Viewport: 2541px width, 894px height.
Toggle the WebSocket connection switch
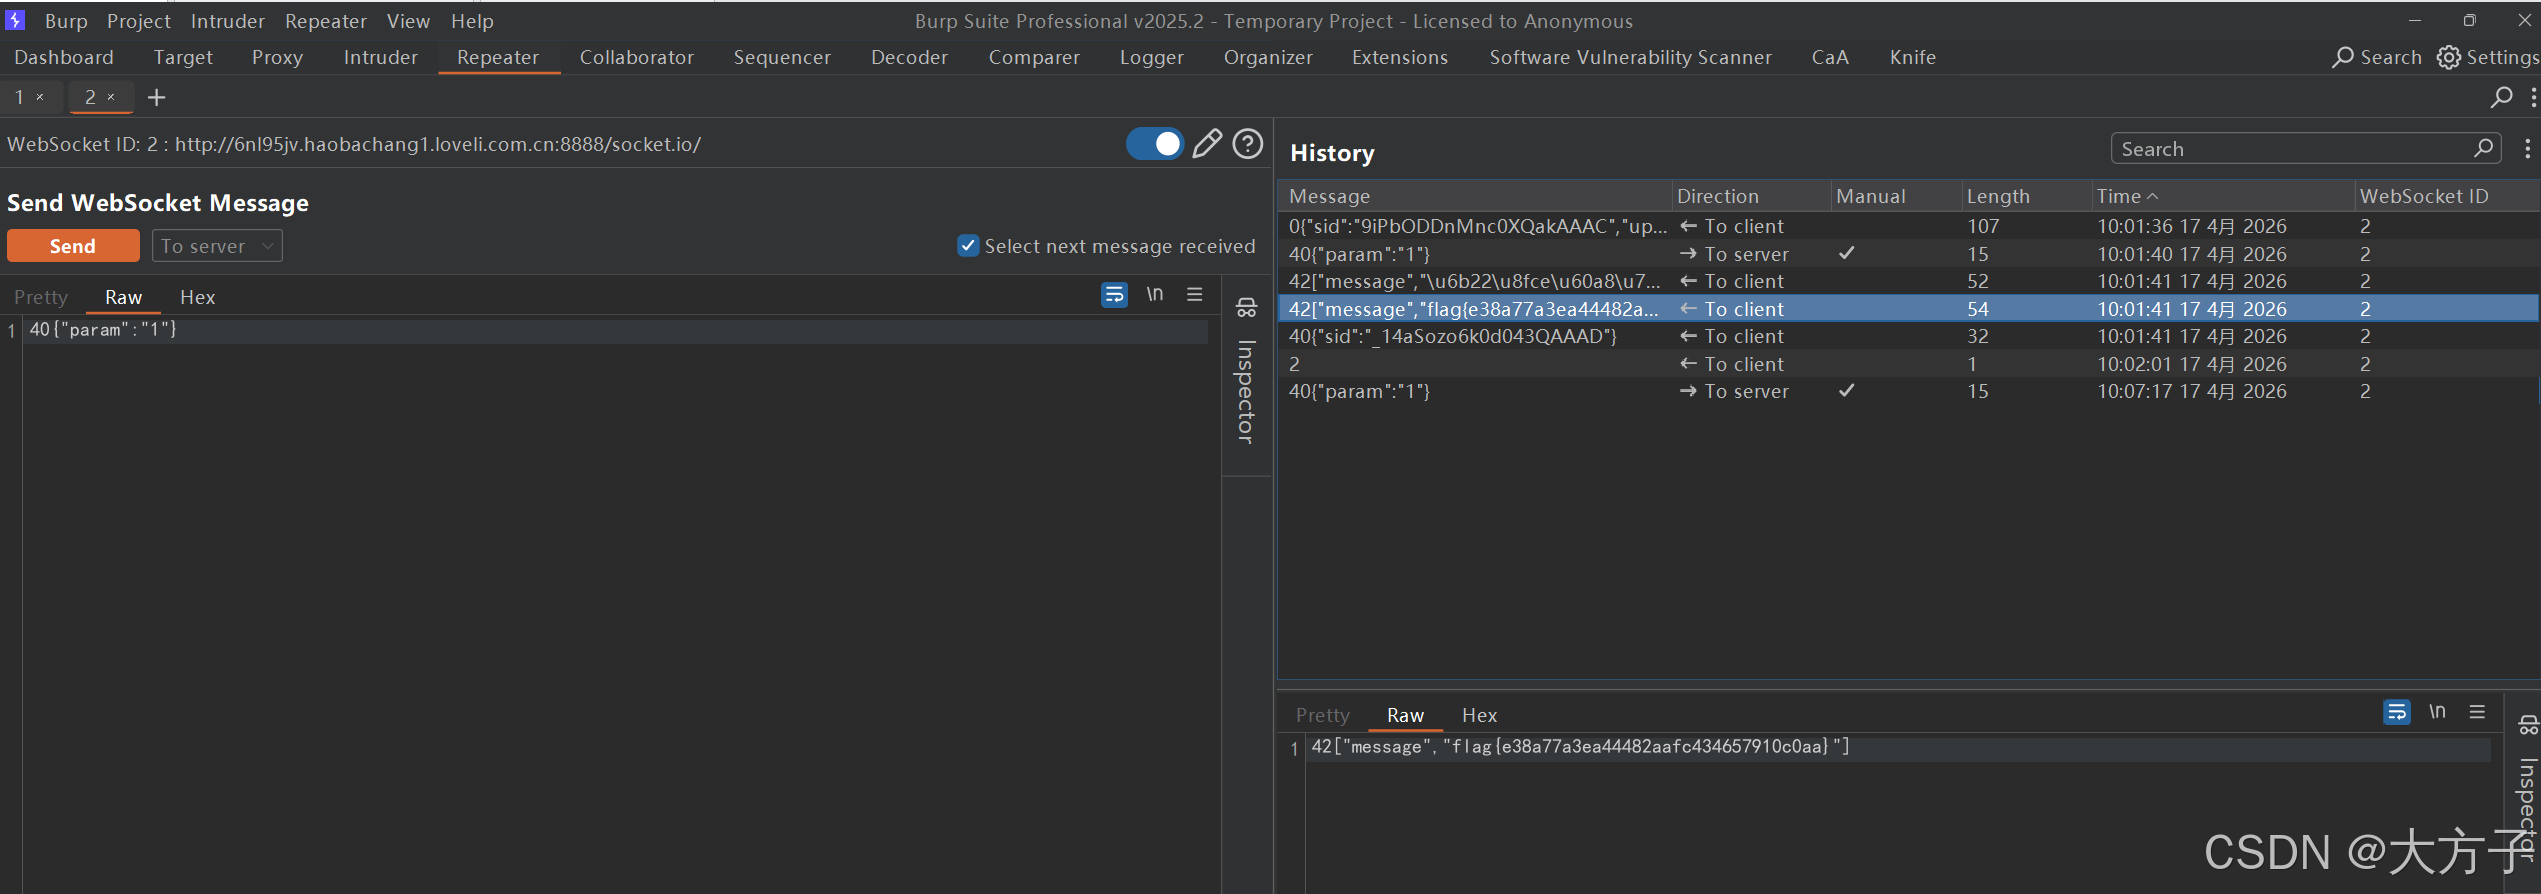click(1155, 144)
